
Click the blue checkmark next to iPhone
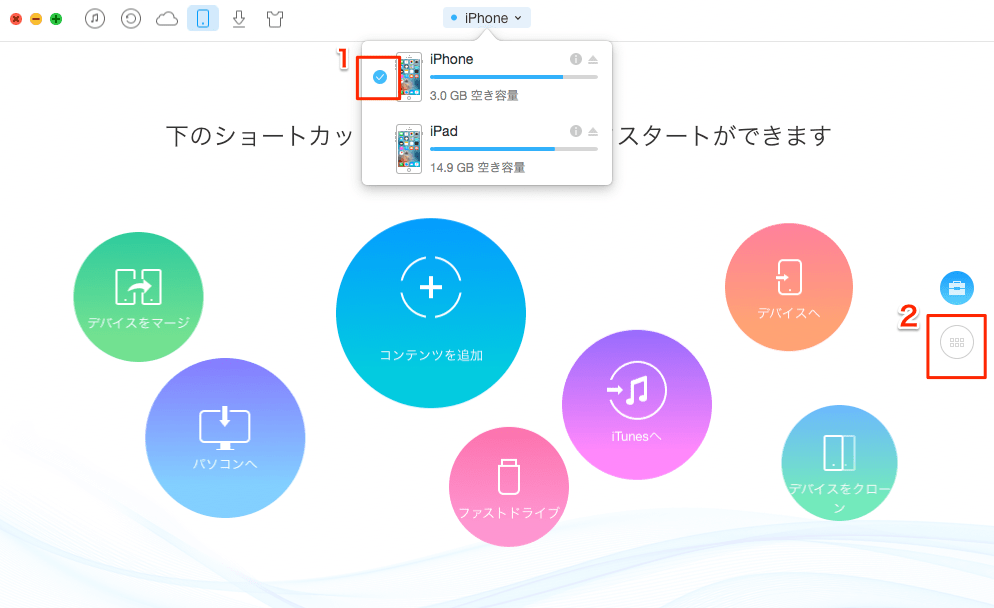coord(380,76)
